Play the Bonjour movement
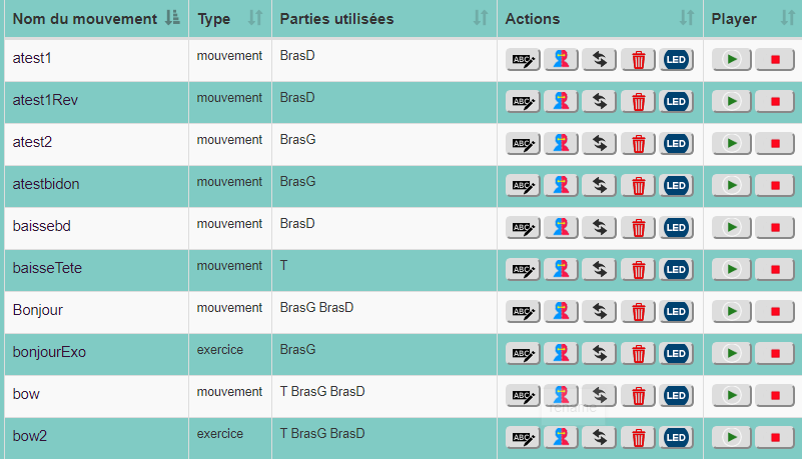Screen dimensions: 802x459 732,312
